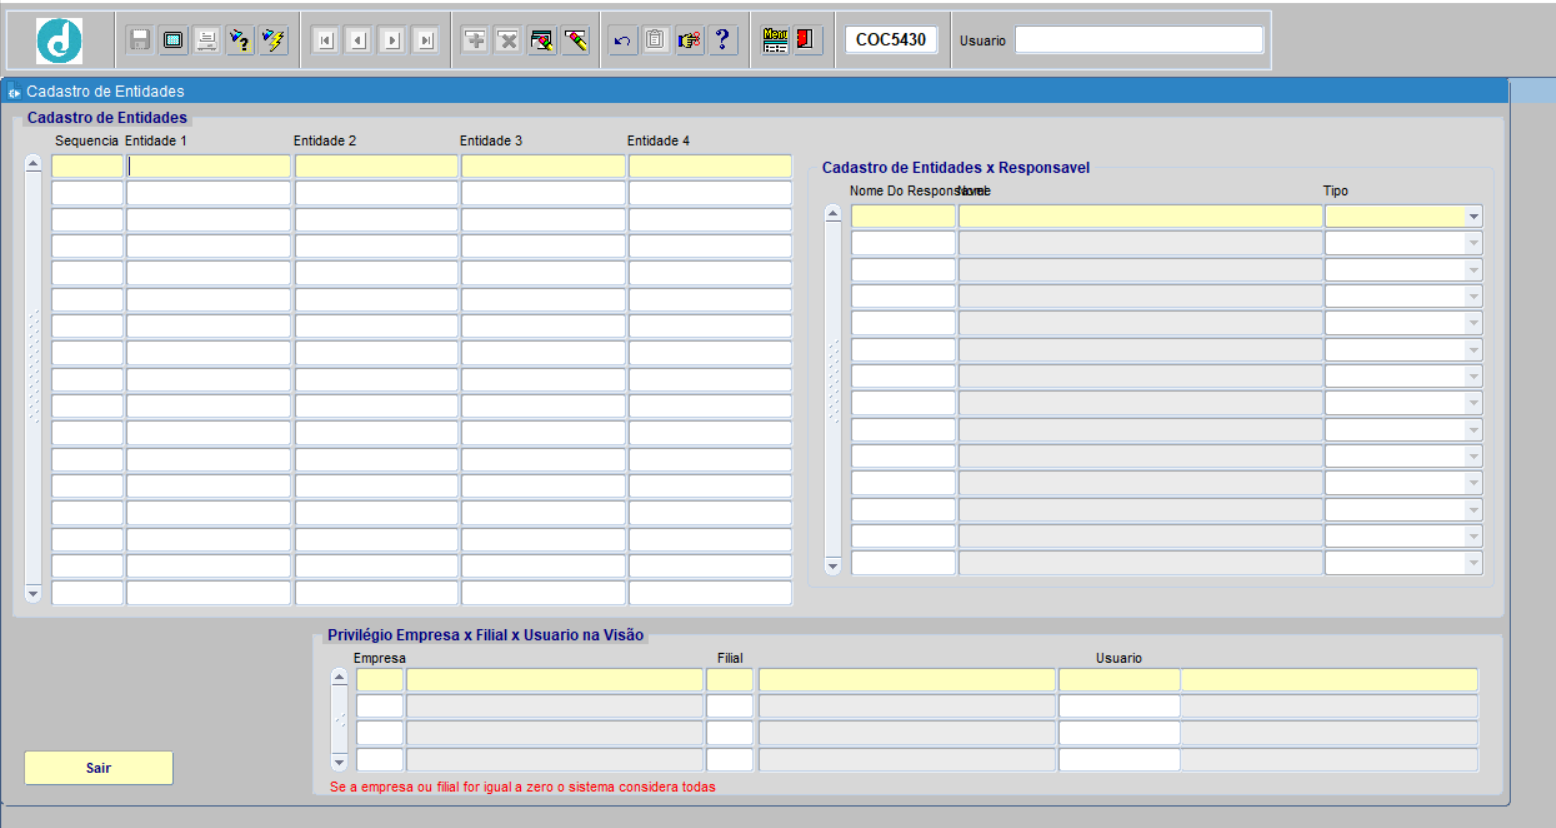Click the red Exit door icon
This screenshot has height=828, width=1556.
coord(806,40)
